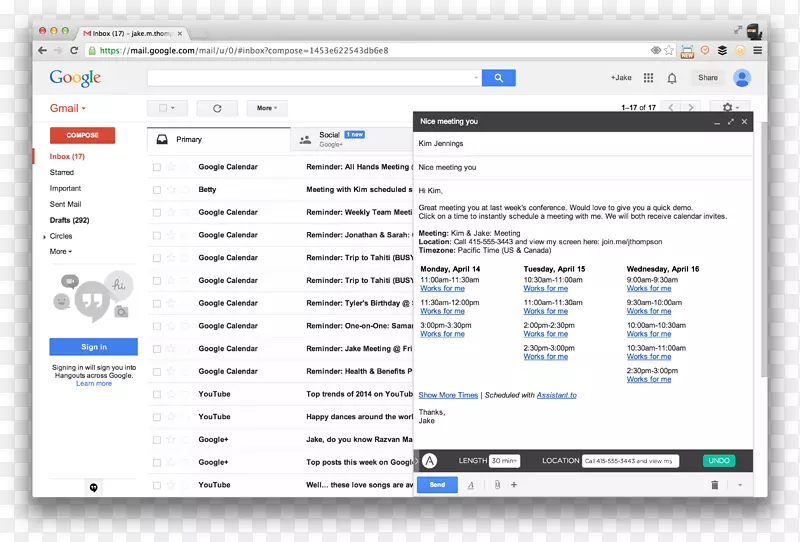Open the Google apps grid

click(648, 78)
